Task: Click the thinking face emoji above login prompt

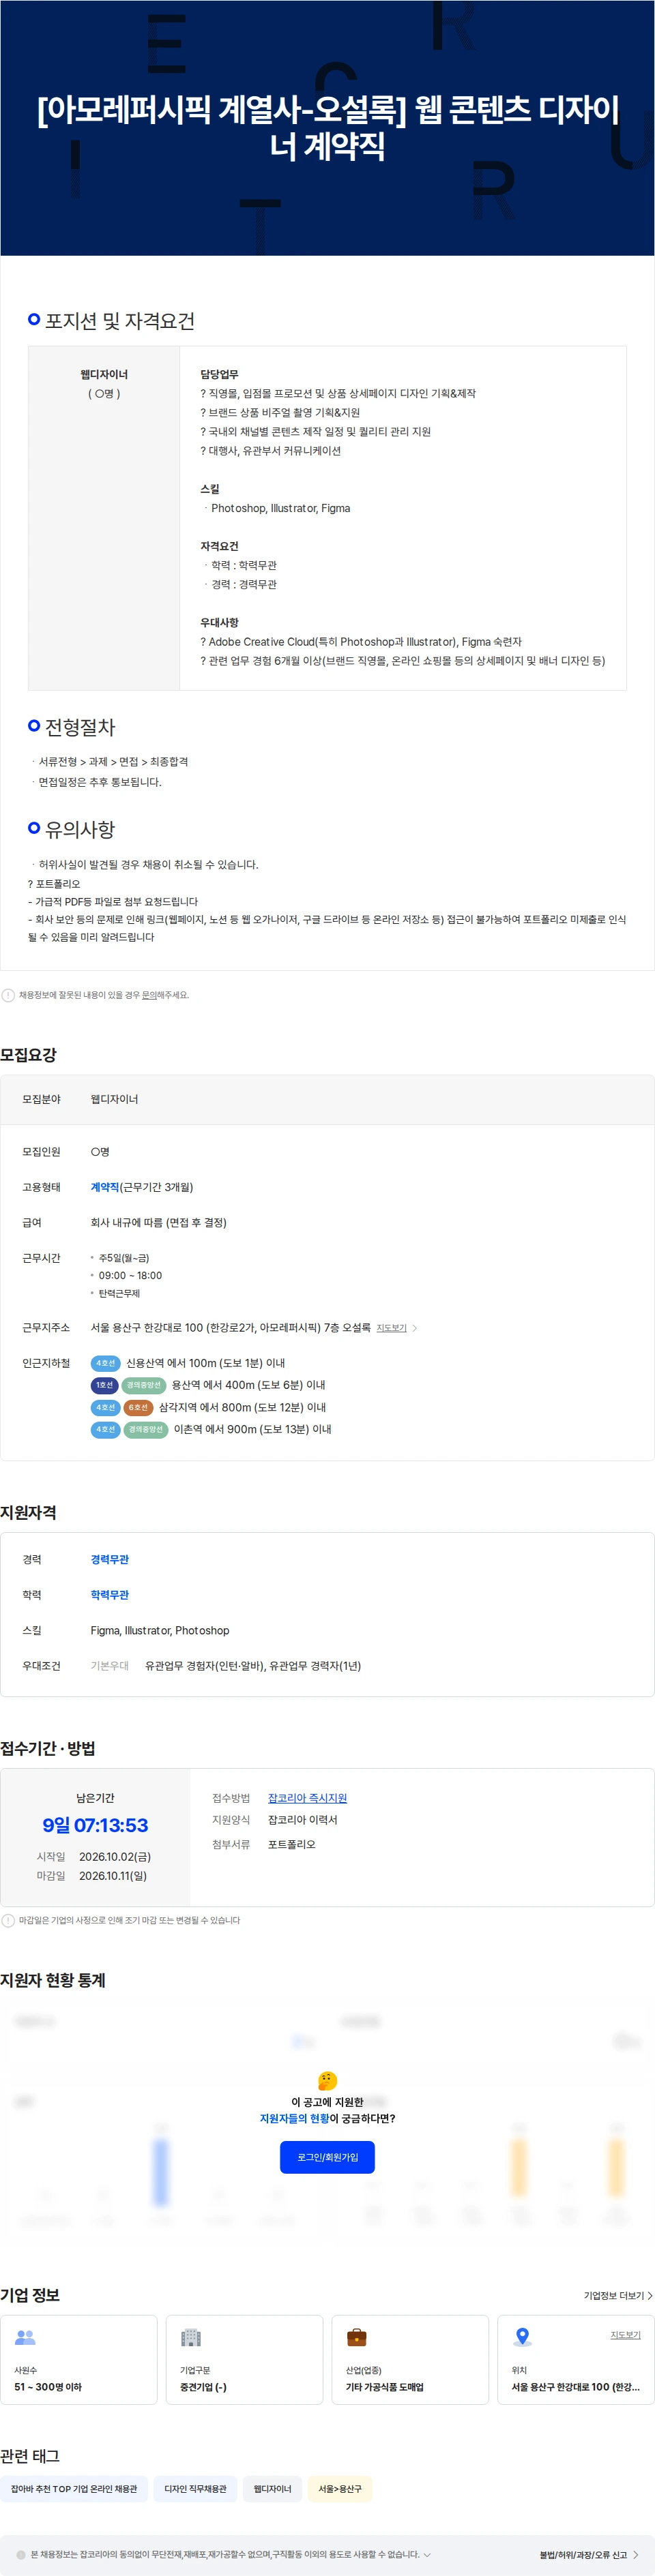Action: (x=327, y=2080)
